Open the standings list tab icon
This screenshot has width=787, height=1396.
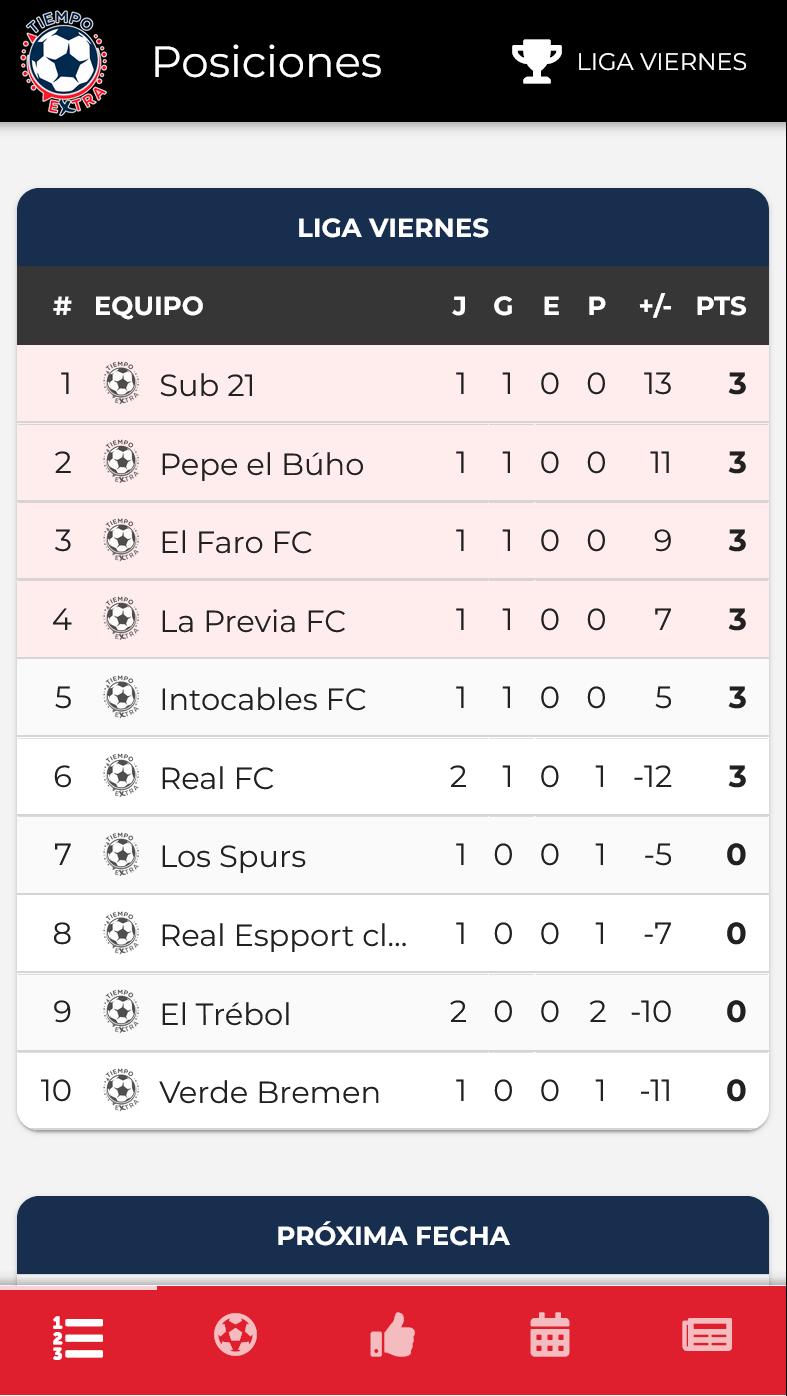click(x=78, y=1338)
